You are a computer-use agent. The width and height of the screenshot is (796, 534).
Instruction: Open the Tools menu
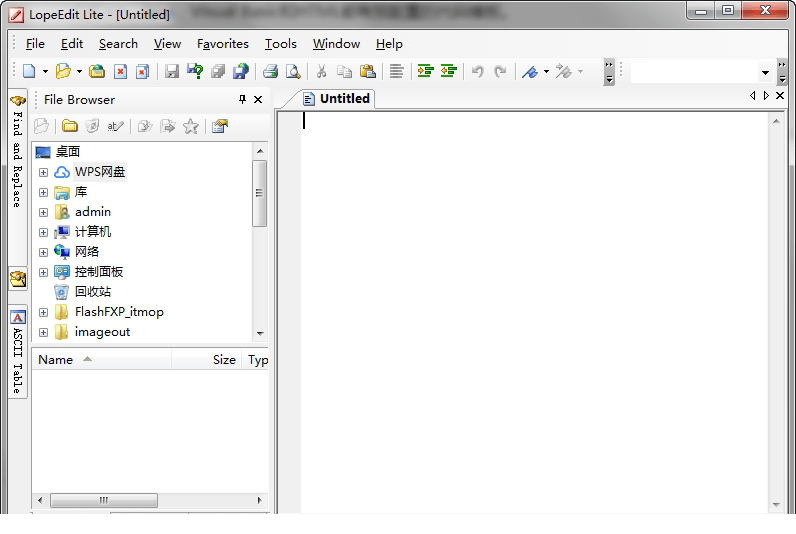pyautogui.click(x=280, y=44)
